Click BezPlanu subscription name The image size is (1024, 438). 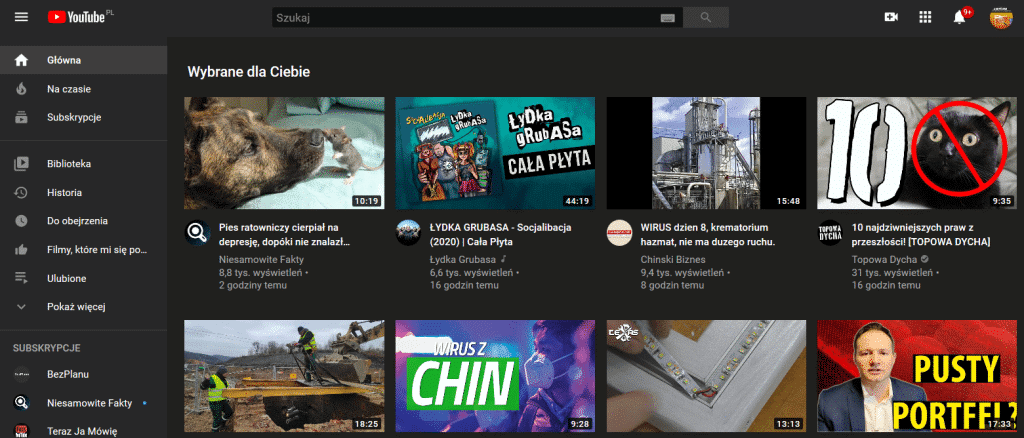pos(68,374)
